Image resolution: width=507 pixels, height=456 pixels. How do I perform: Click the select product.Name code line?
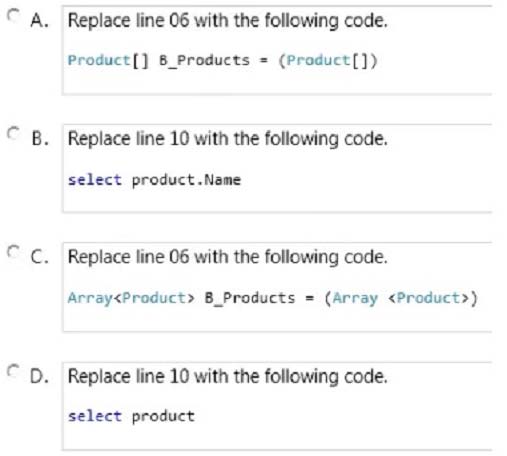(154, 180)
